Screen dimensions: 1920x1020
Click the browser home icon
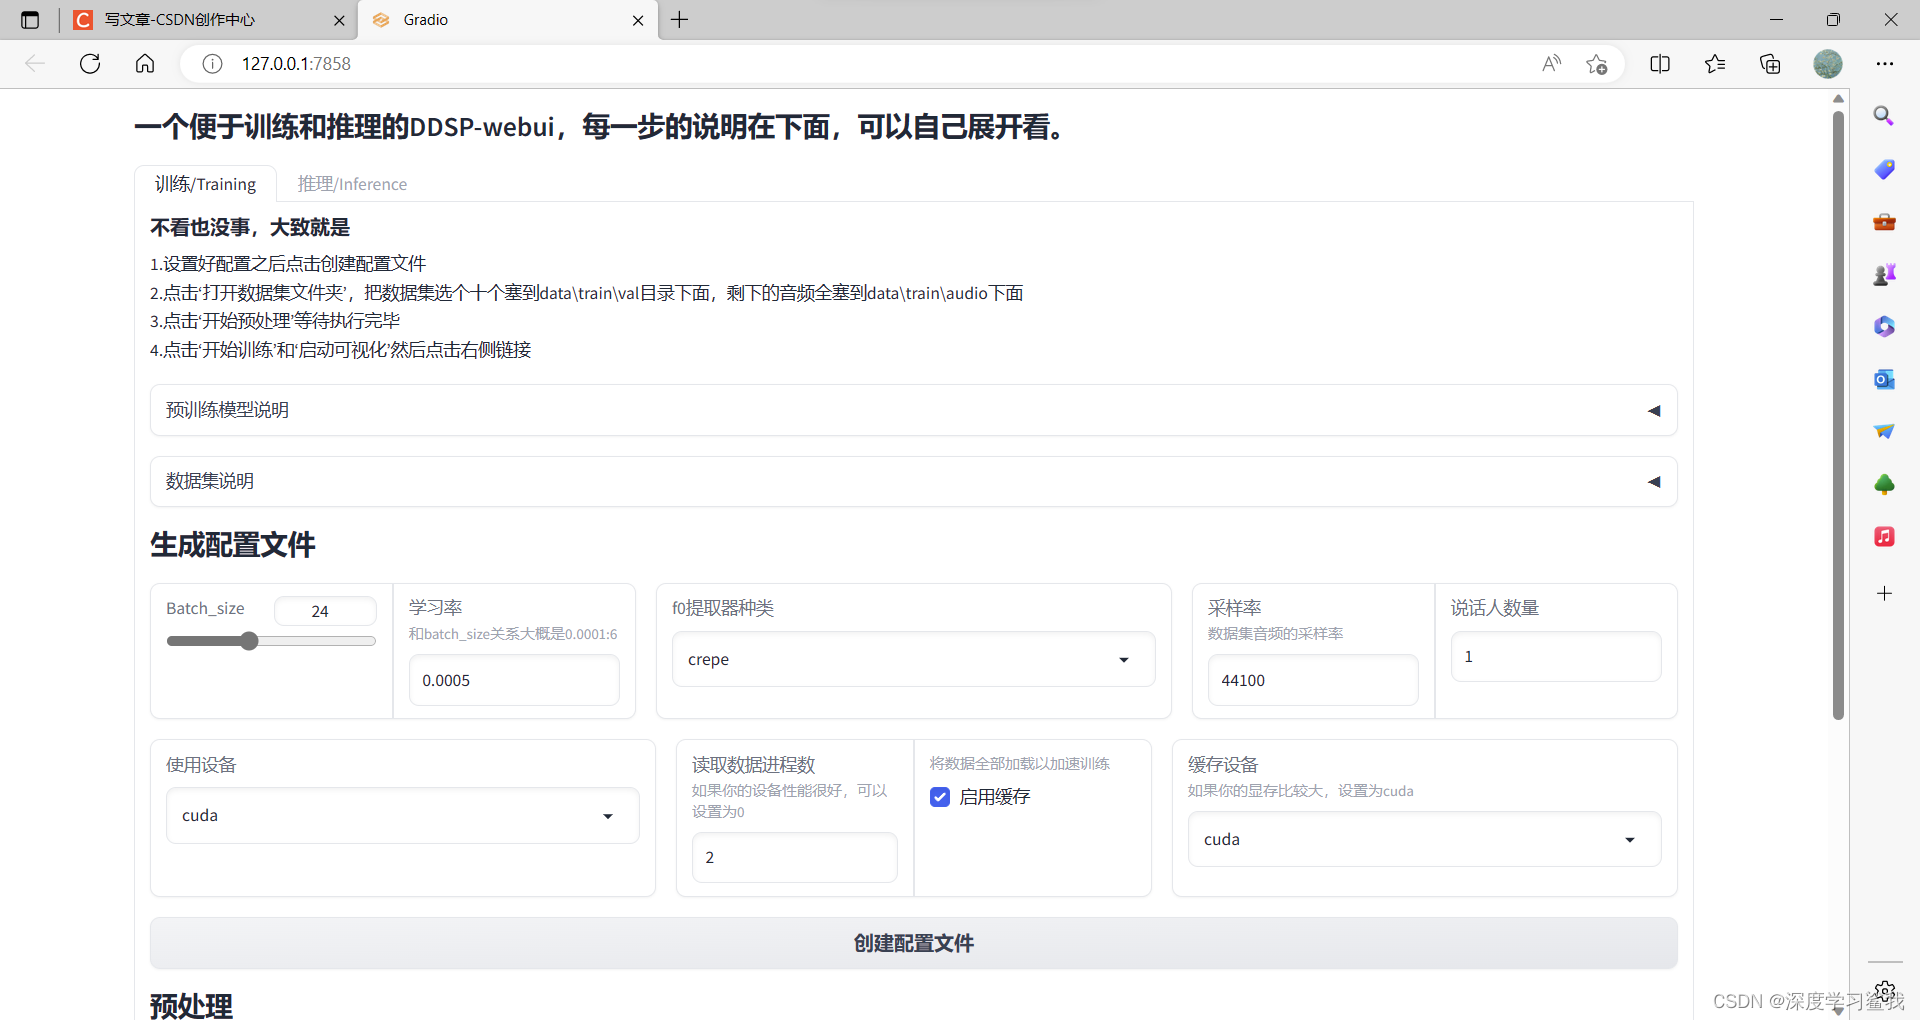pyautogui.click(x=145, y=63)
